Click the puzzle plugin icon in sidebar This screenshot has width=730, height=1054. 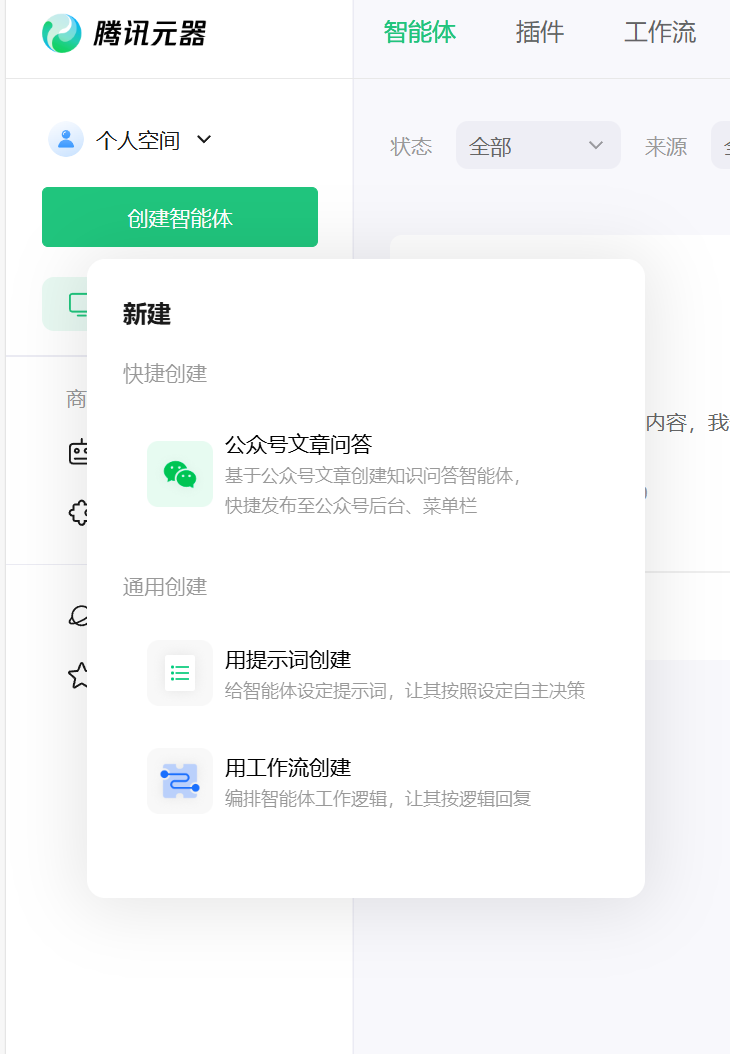[78, 513]
